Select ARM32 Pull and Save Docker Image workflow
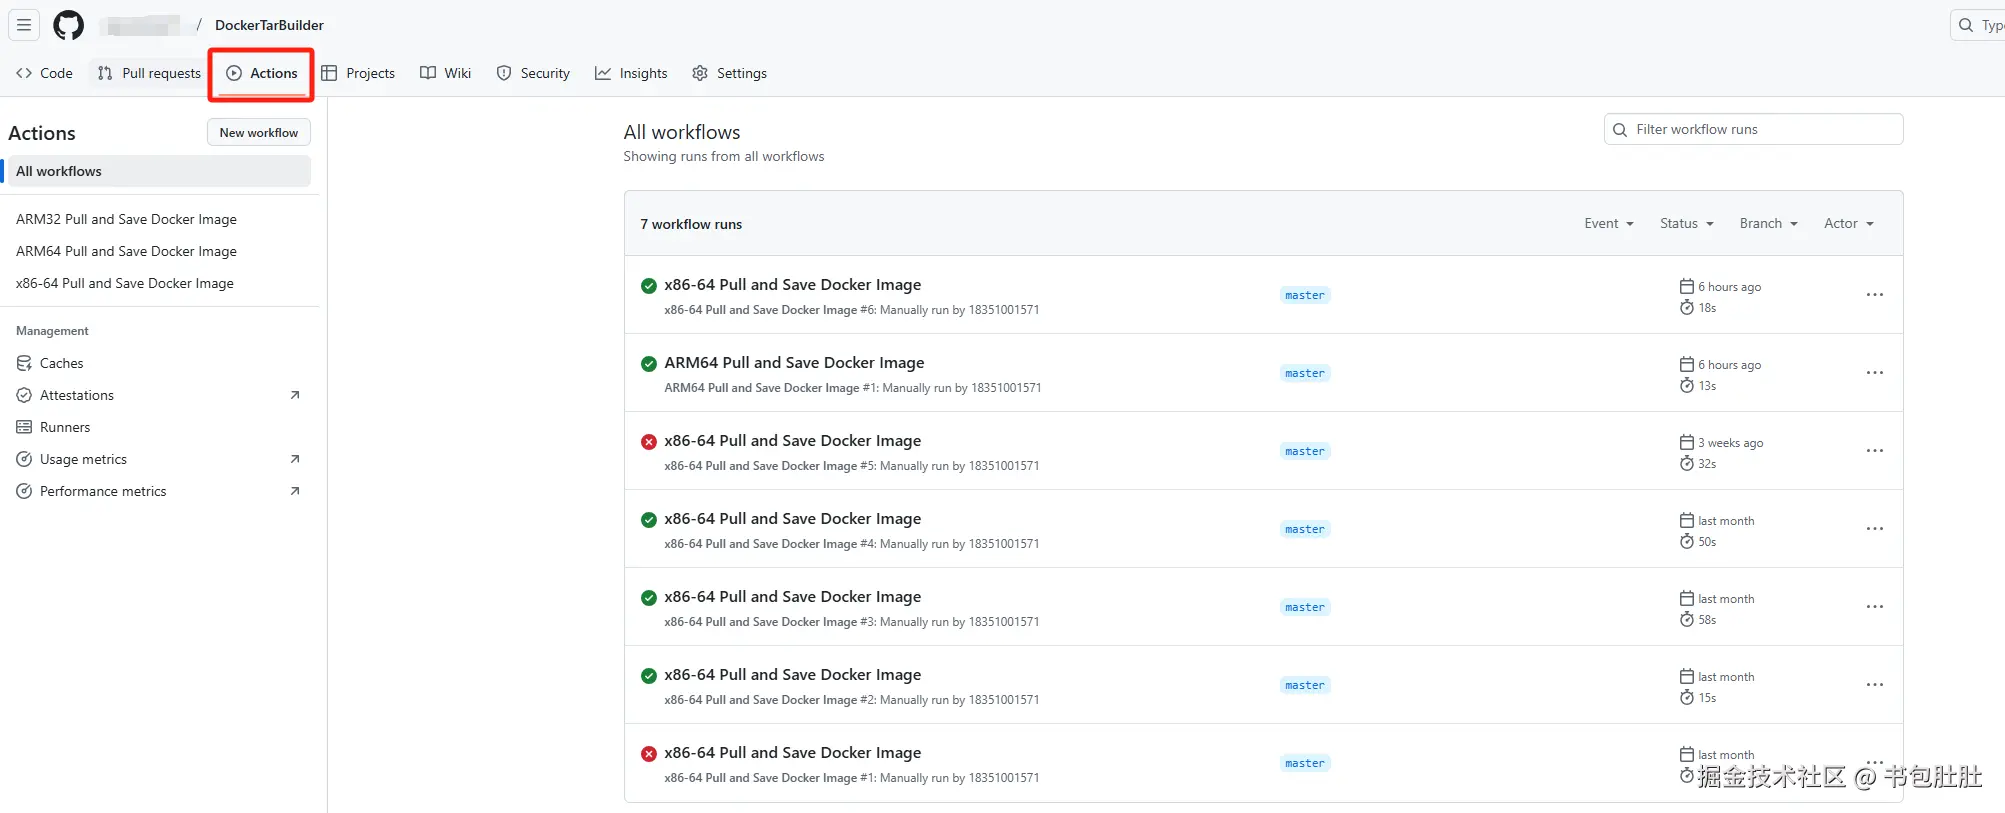Viewport: 2005px width, 813px height. [x=126, y=219]
